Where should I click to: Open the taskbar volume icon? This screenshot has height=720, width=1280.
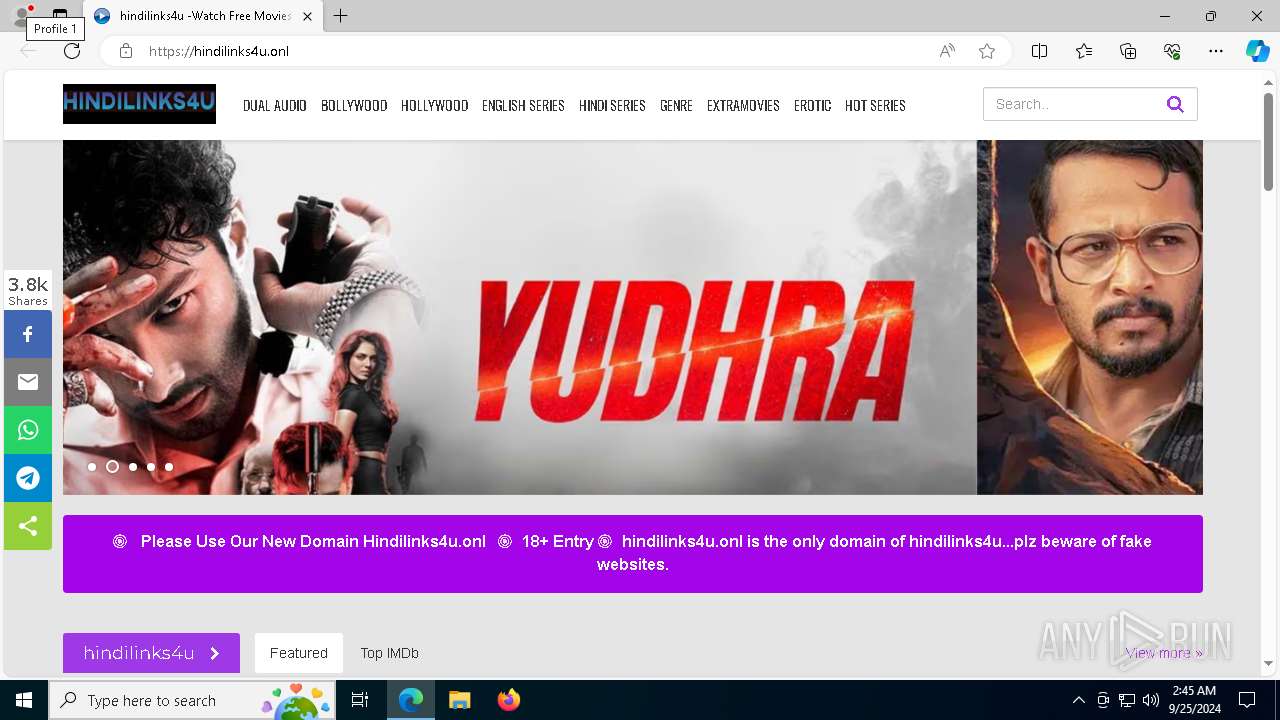[x=1151, y=700]
